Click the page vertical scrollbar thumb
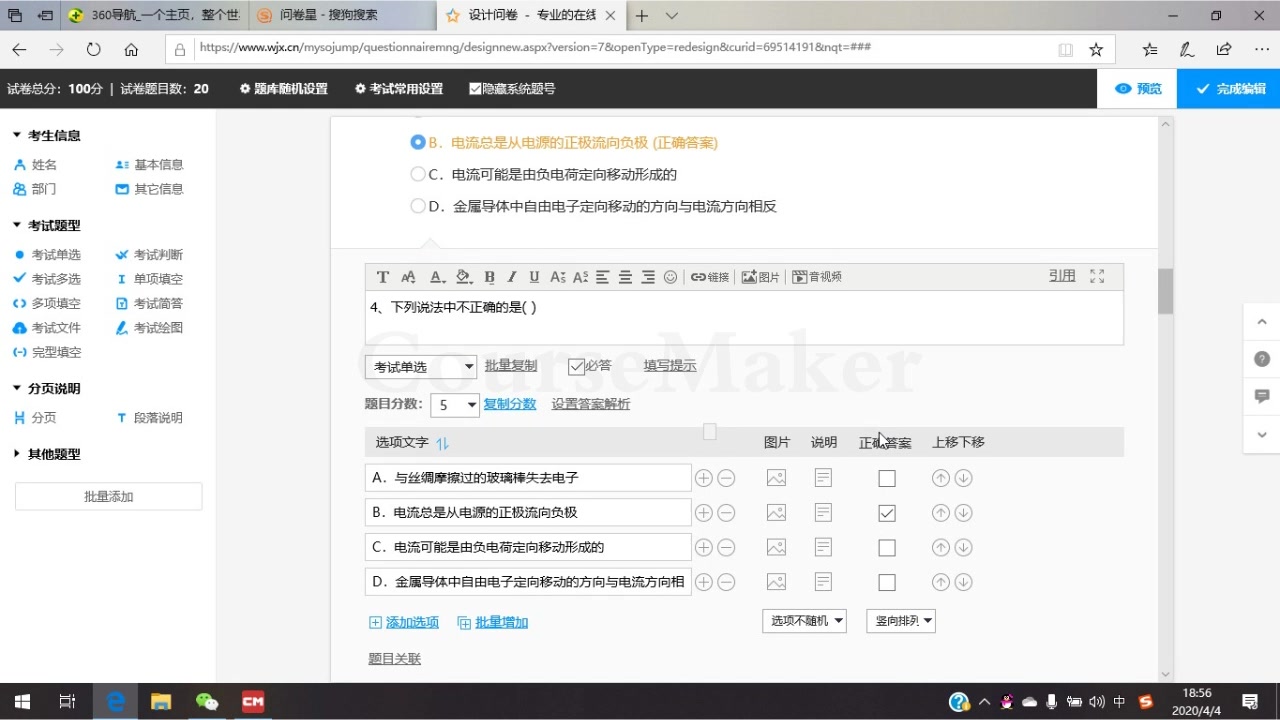This screenshot has height=720, width=1280. point(1165,291)
